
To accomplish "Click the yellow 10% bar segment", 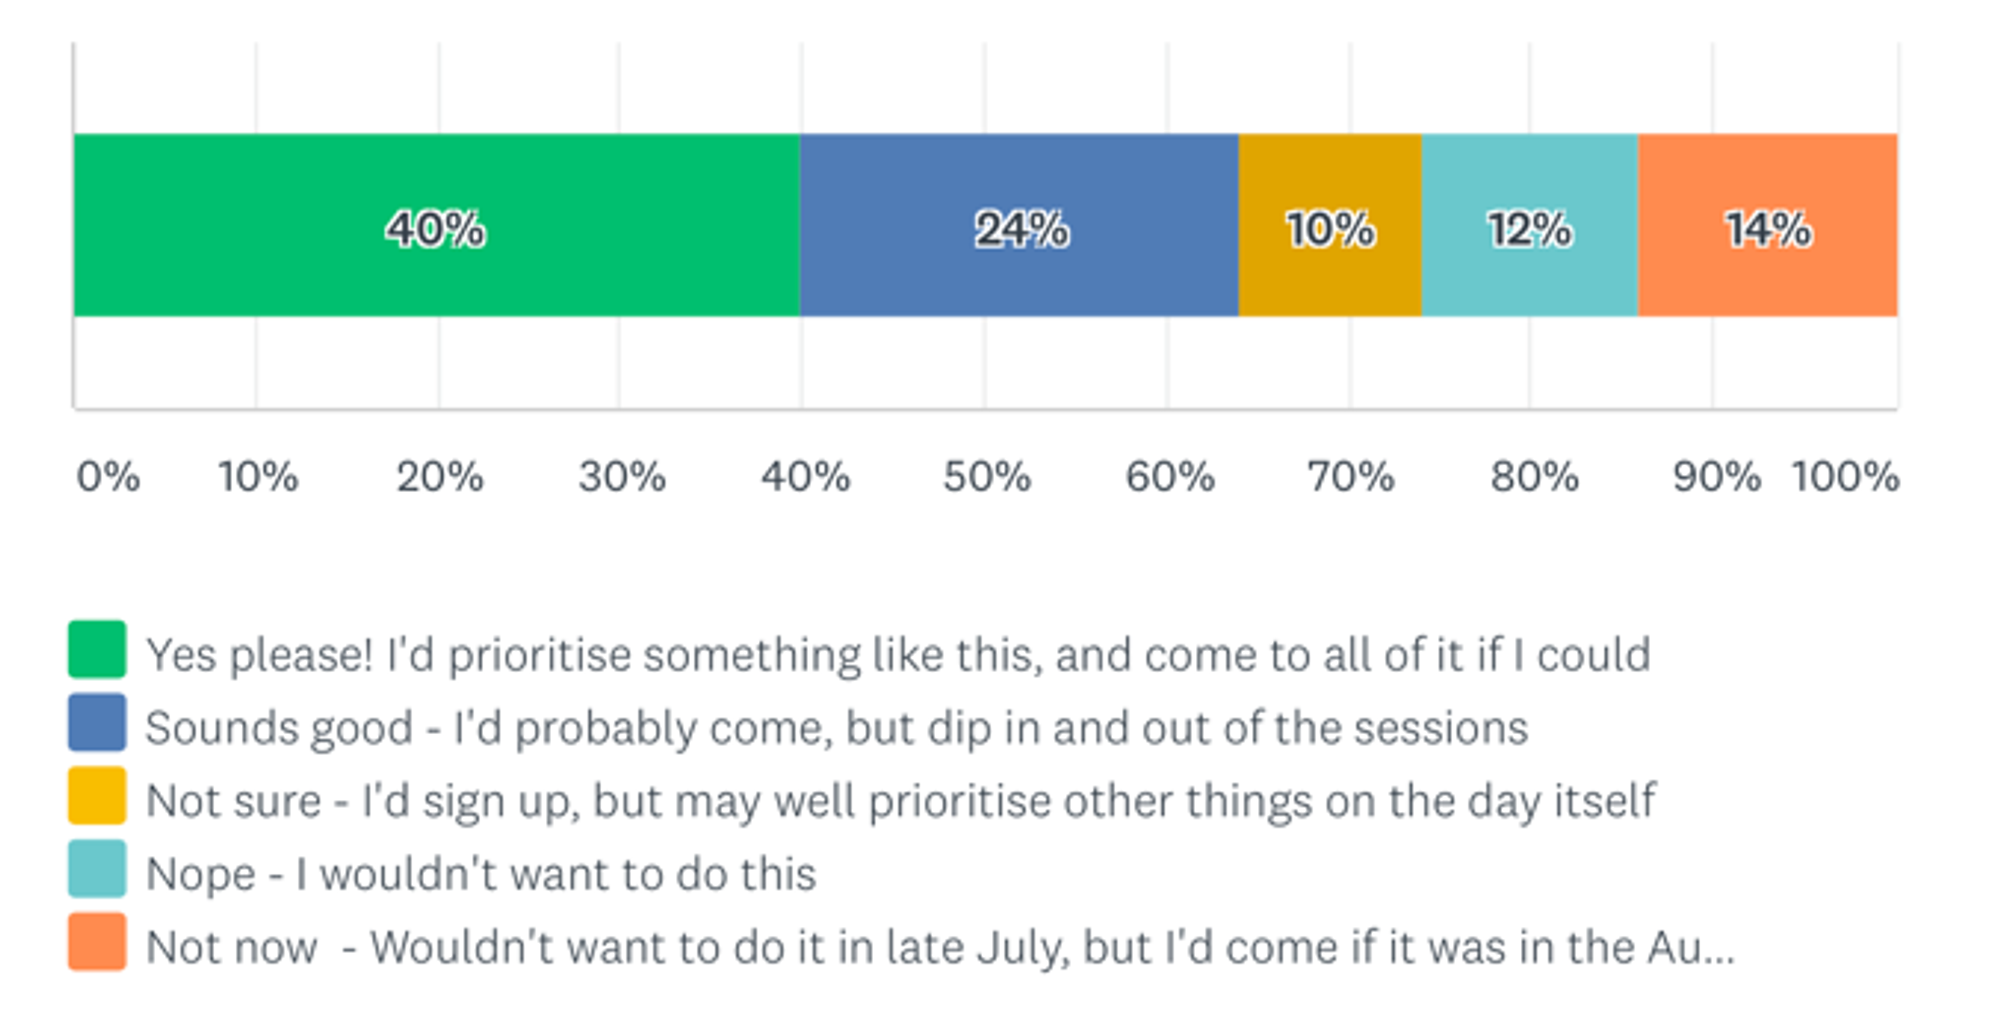I will click(1330, 226).
